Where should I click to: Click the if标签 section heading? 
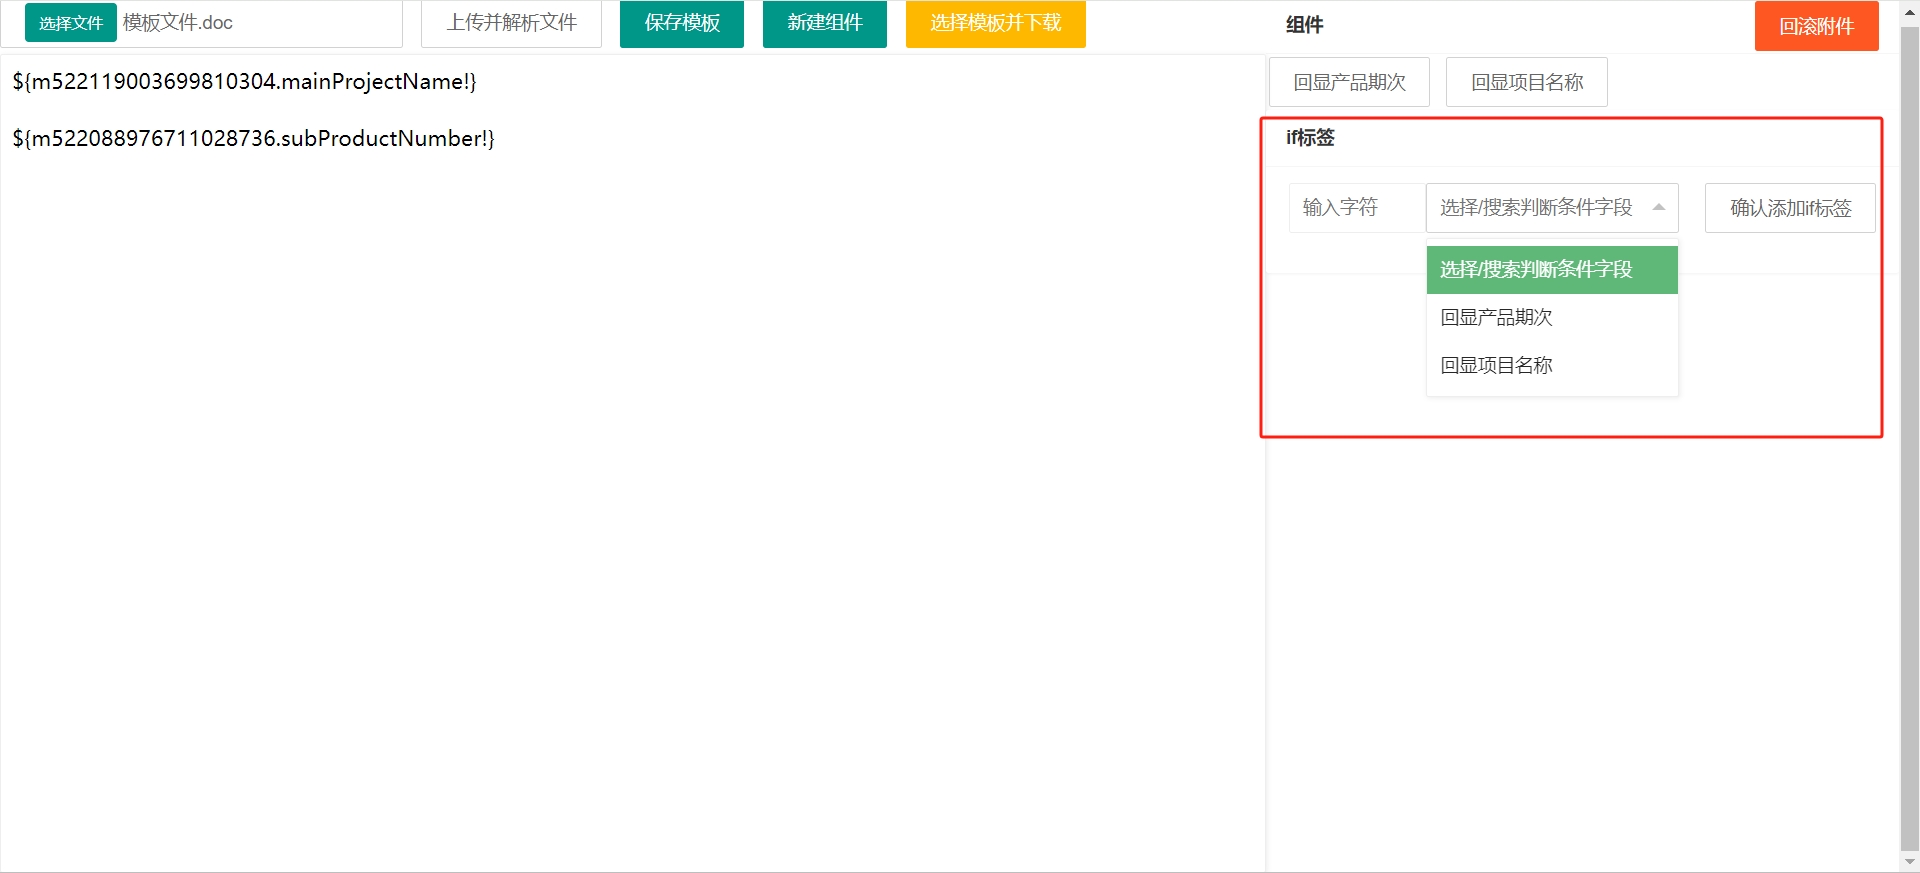coord(1310,138)
